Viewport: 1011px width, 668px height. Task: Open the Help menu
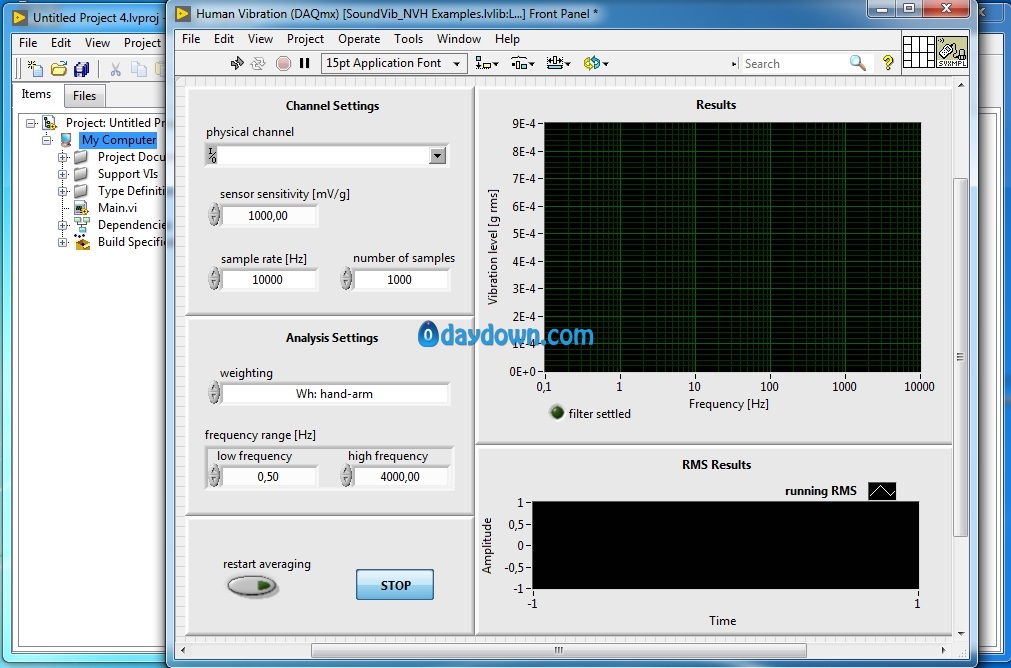[x=507, y=39]
